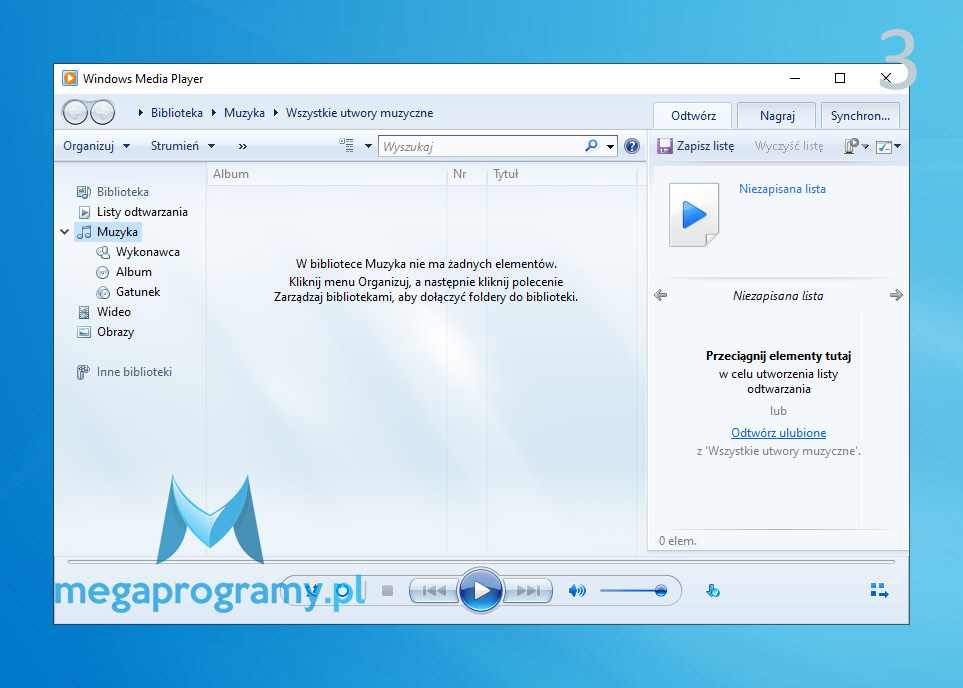963x688 pixels.
Task: Click the view options icon next to the search box
Action: pos(346,146)
